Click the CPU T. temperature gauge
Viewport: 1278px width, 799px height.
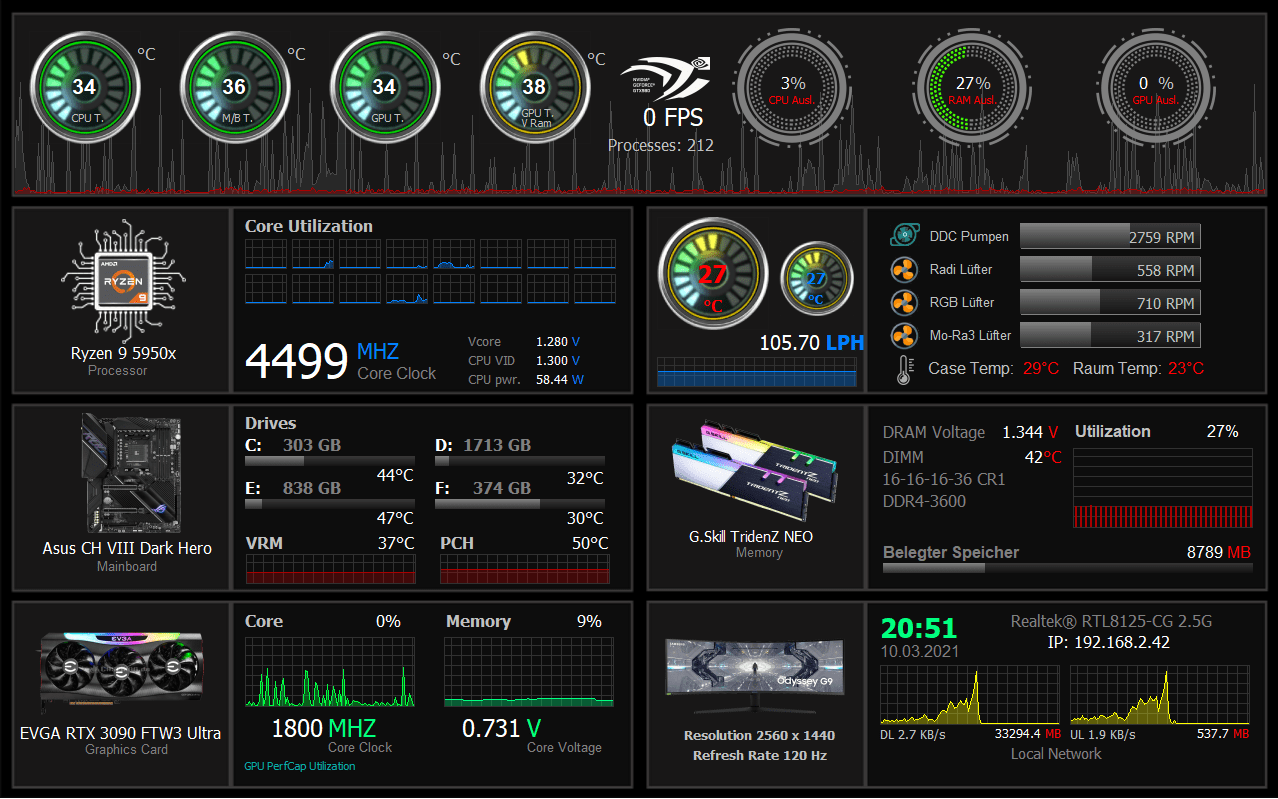[84, 89]
